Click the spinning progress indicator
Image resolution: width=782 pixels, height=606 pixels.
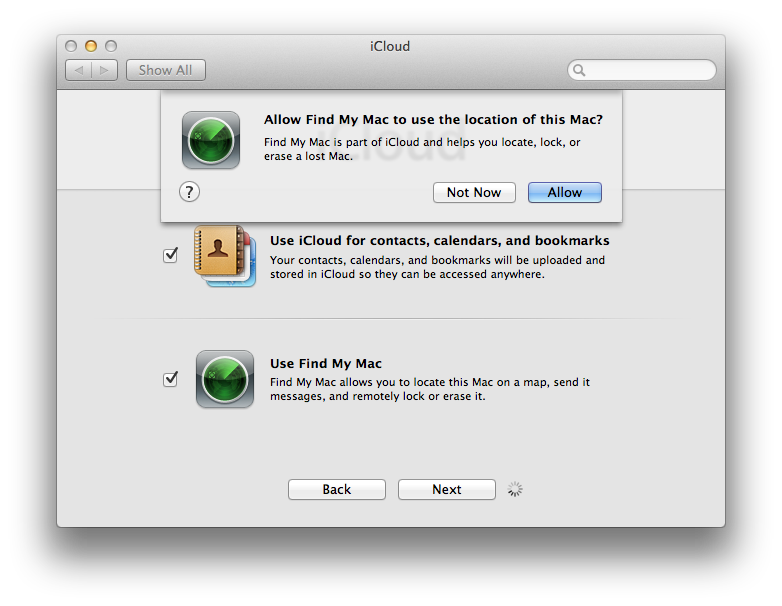515,489
